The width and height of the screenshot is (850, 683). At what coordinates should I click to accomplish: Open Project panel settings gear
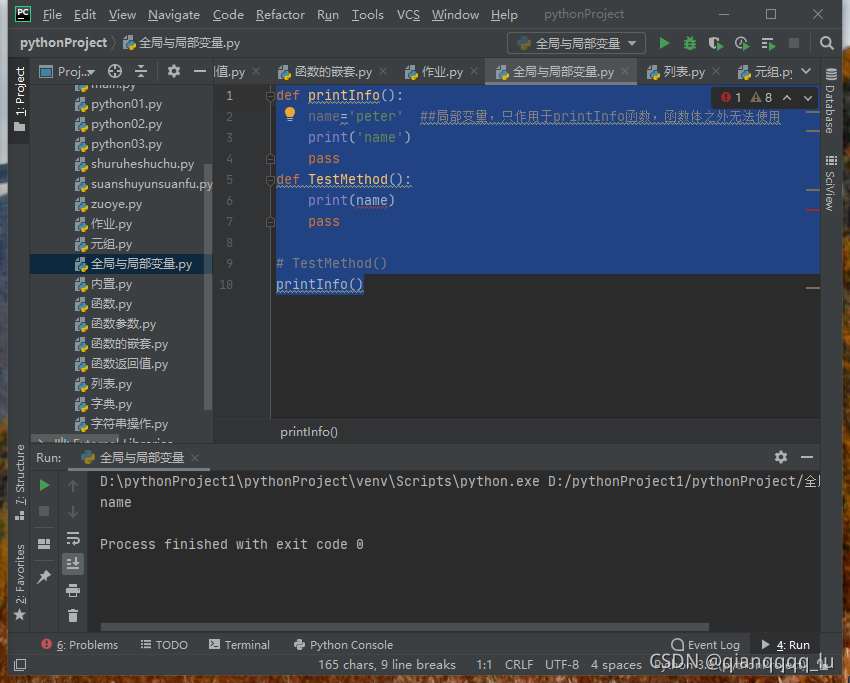(x=174, y=71)
